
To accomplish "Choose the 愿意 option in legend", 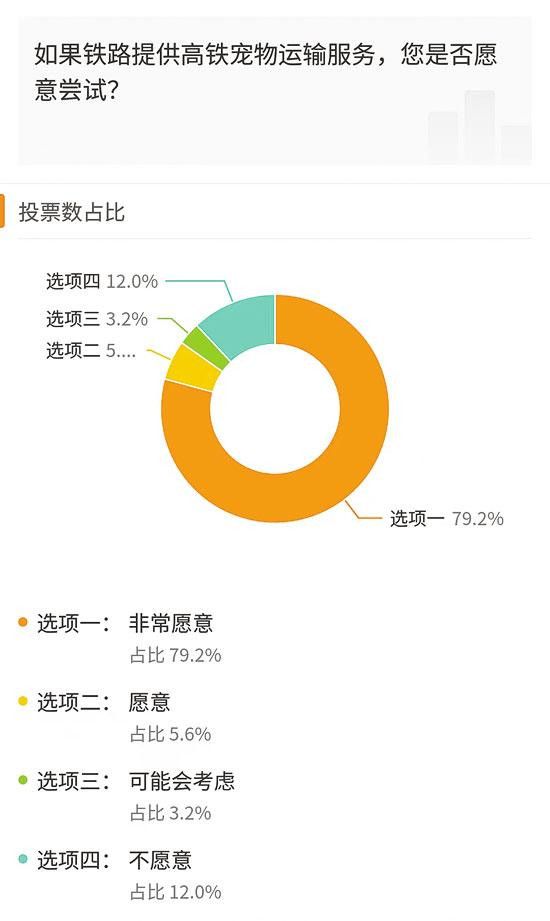I will point(149,702).
